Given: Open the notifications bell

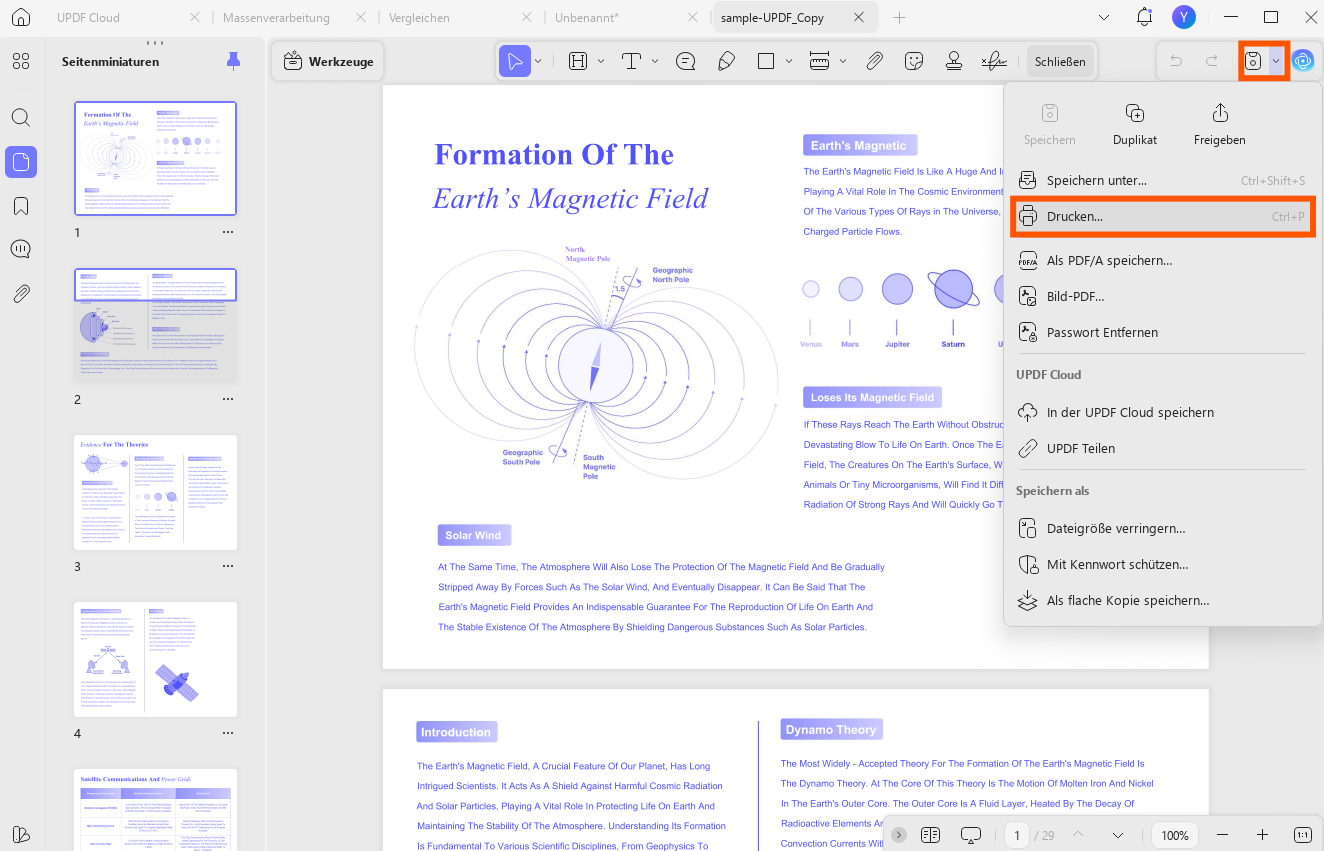Looking at the screenshot, I should tap(1145, 17).
